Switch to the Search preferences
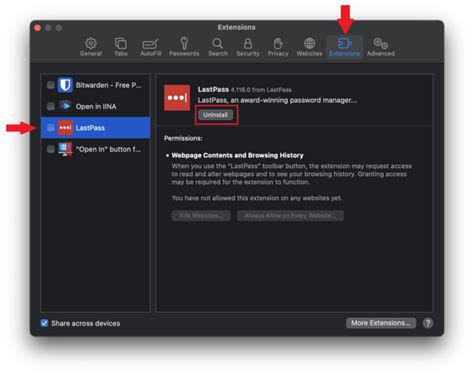The width and height of the screenshot is (474, 376). (218, 47)
